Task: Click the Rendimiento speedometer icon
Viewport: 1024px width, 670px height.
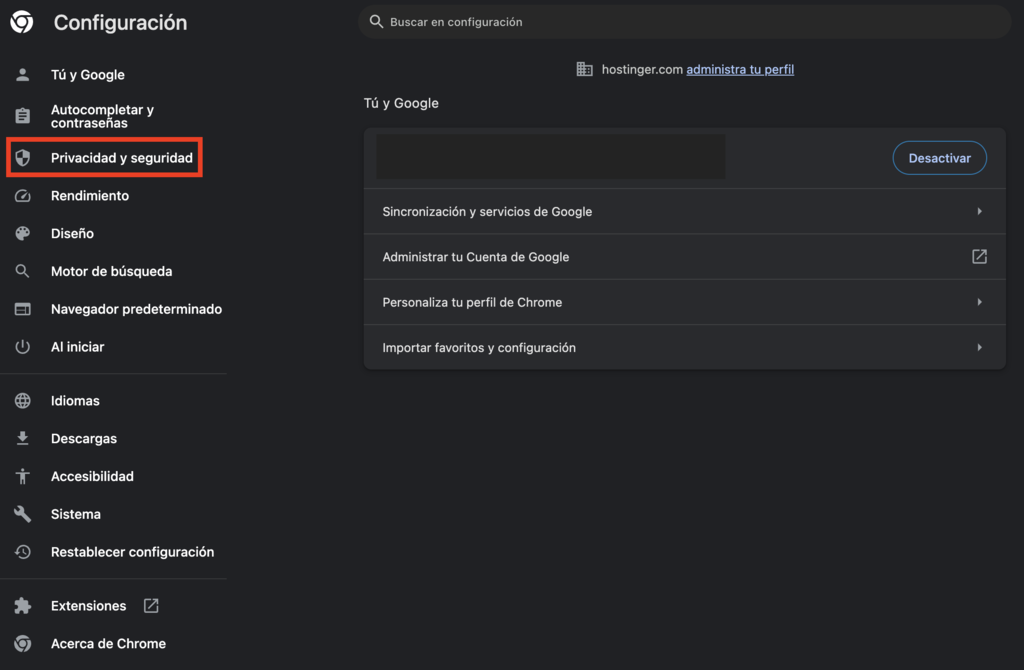Action: click(24, 196)
